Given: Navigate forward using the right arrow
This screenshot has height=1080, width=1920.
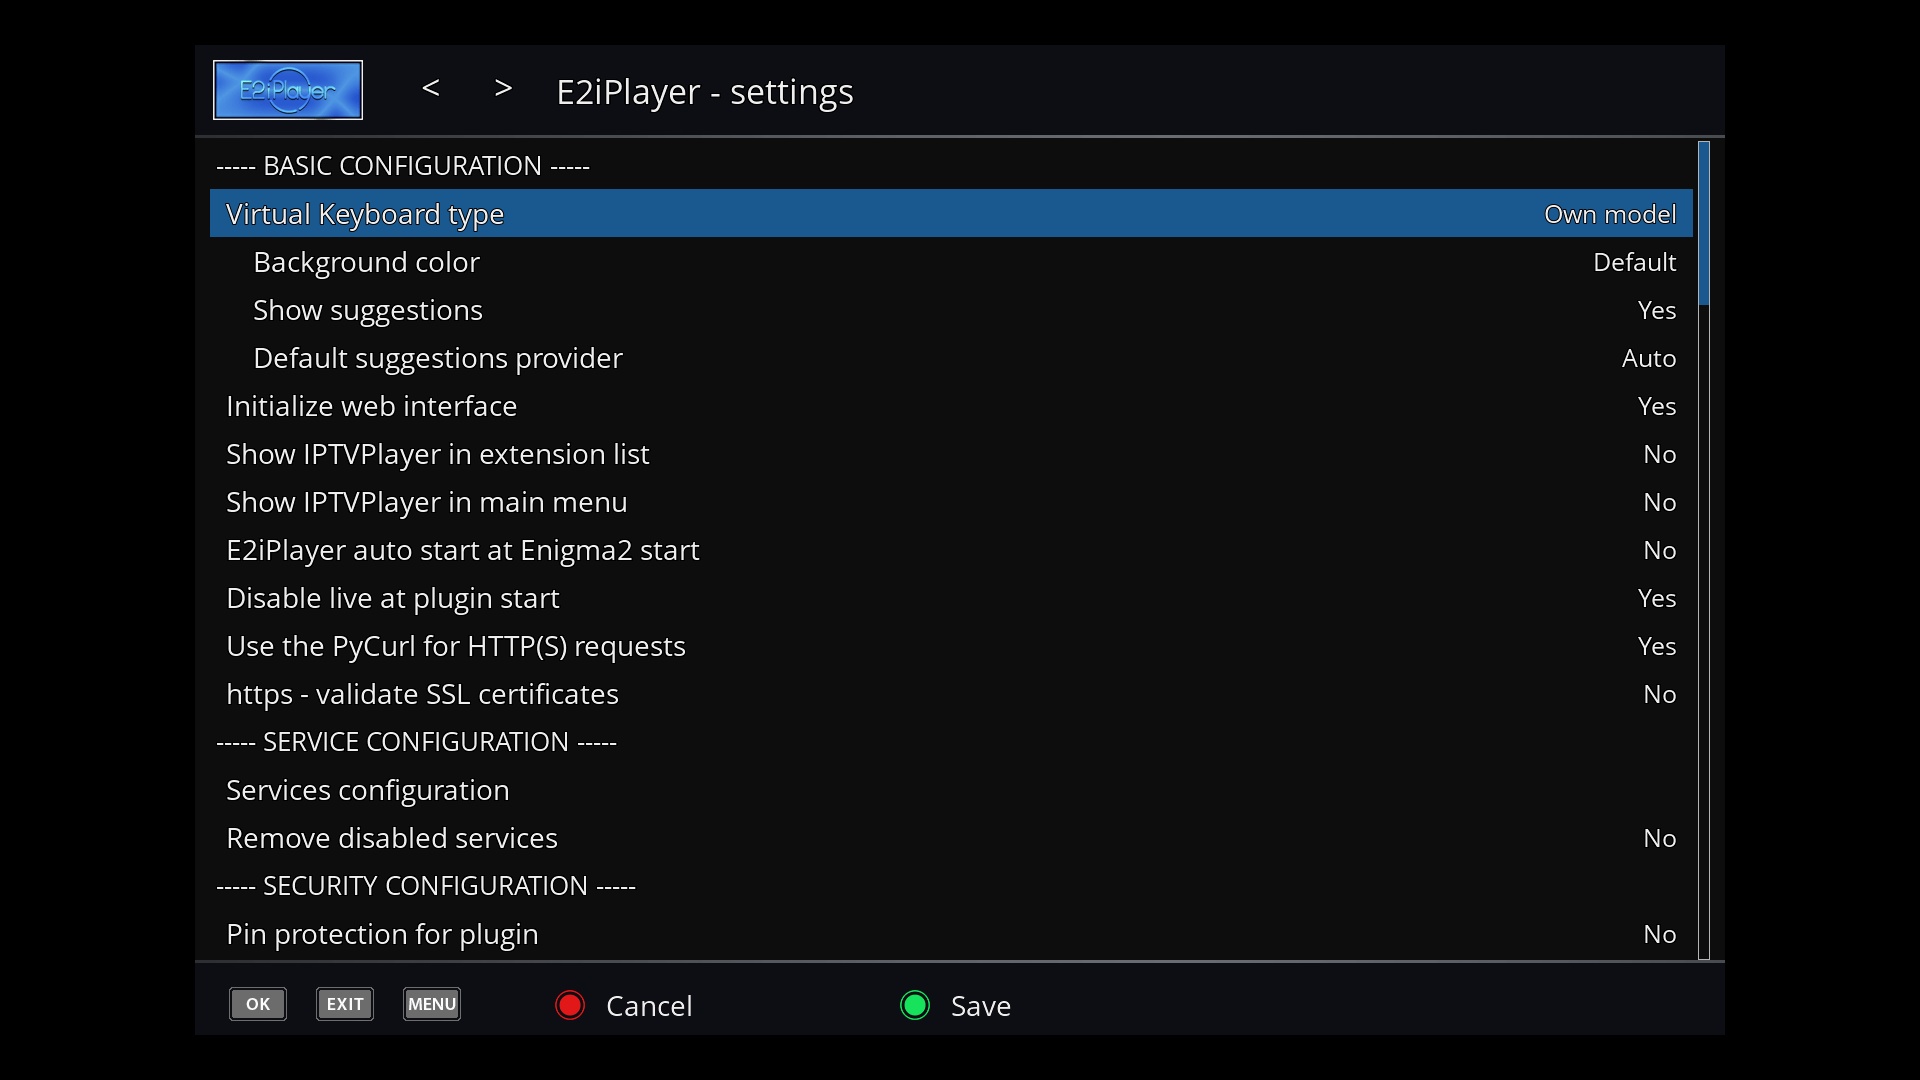Looking at the screenshot, I should [504, 89].
